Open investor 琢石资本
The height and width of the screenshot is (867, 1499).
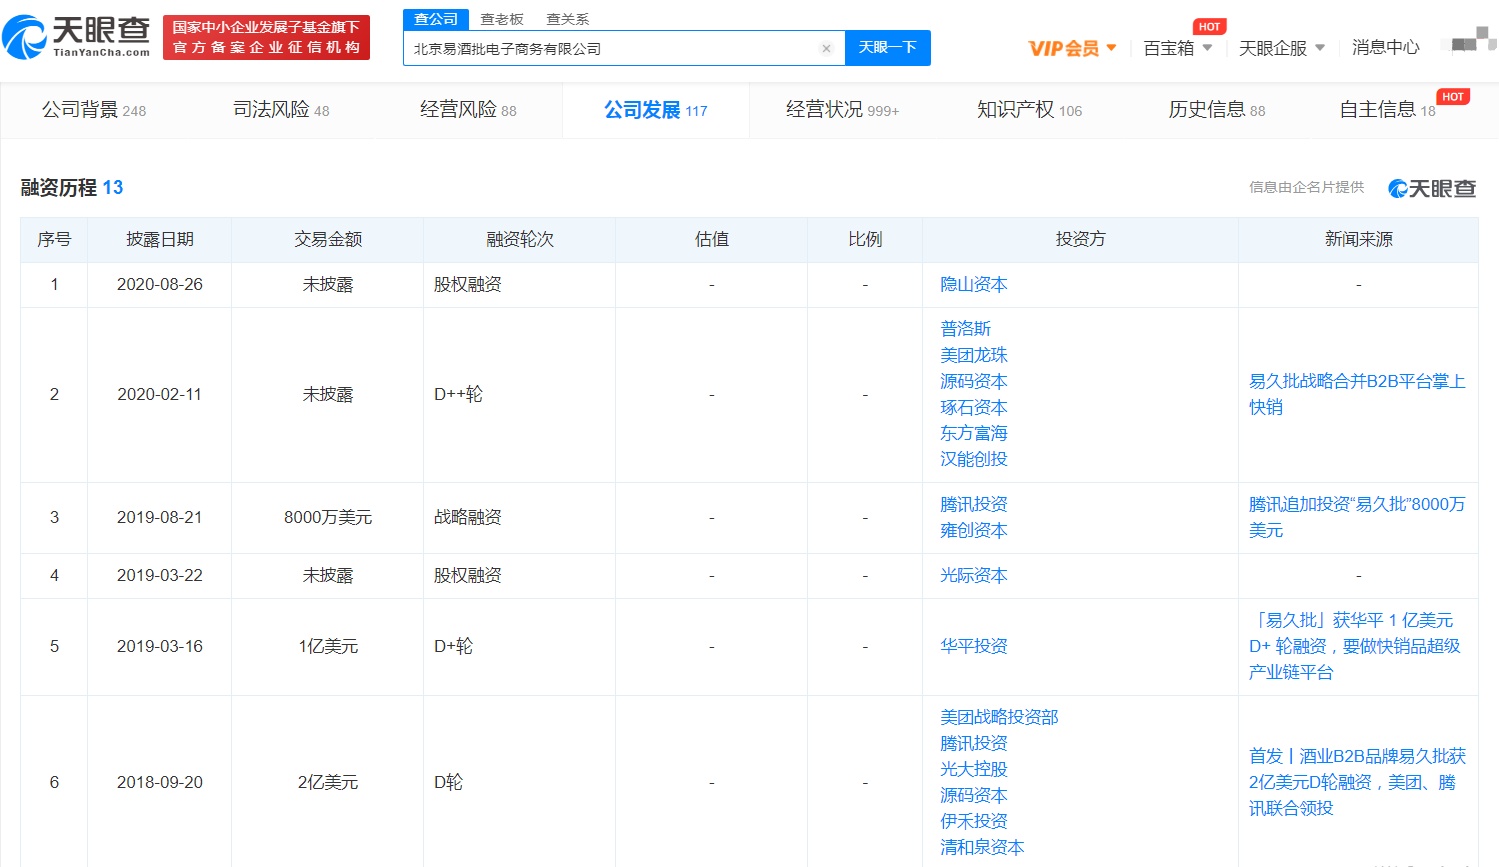coord(973,407)
